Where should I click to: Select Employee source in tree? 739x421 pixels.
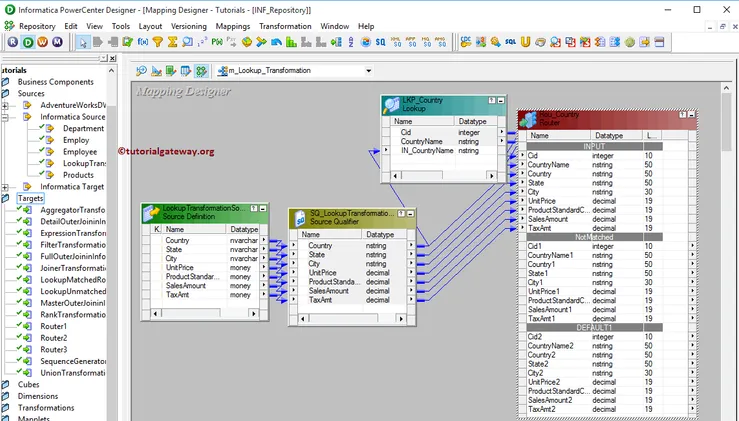point(80,152)
